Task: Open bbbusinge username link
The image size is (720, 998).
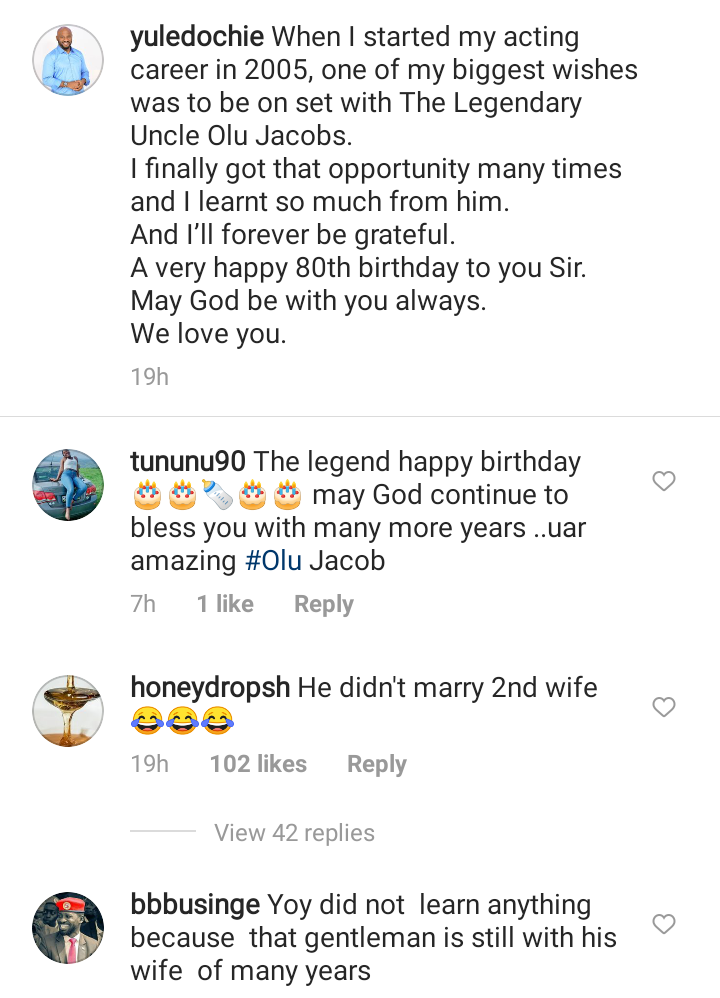Action: (195, 905)
